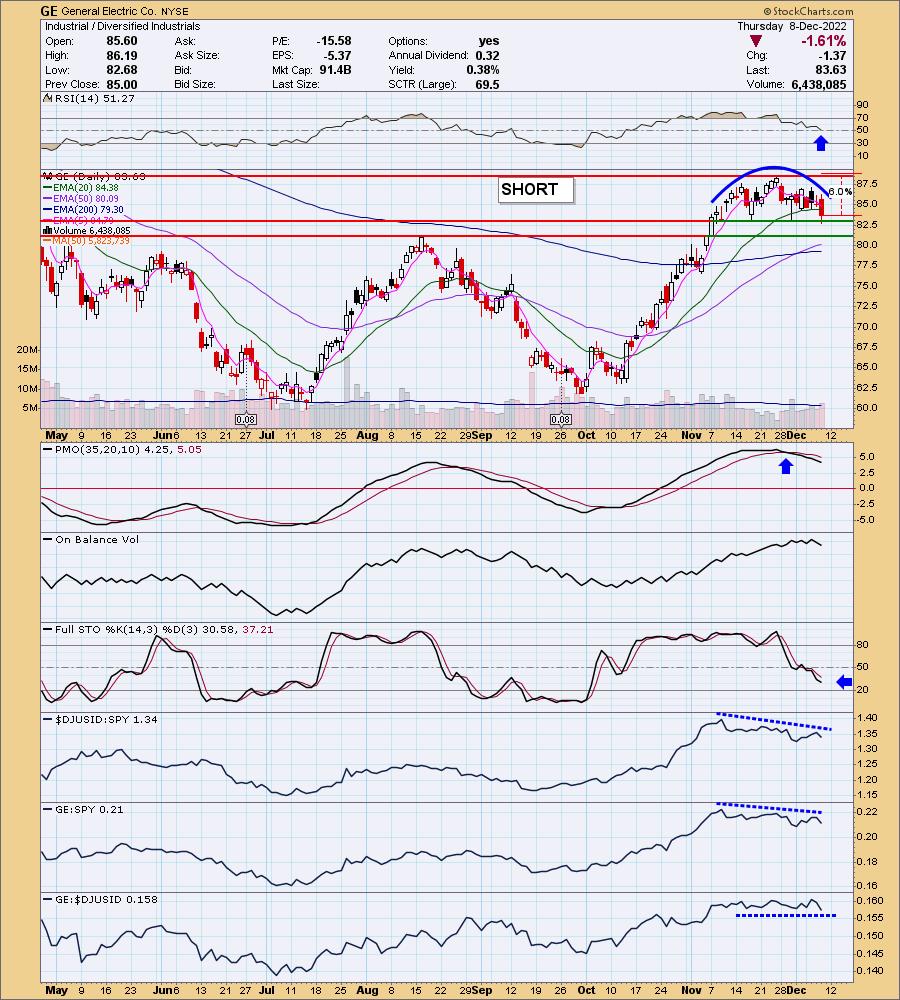Click the Open price value 85.60

pyautogui.click(x=121, y=41)
